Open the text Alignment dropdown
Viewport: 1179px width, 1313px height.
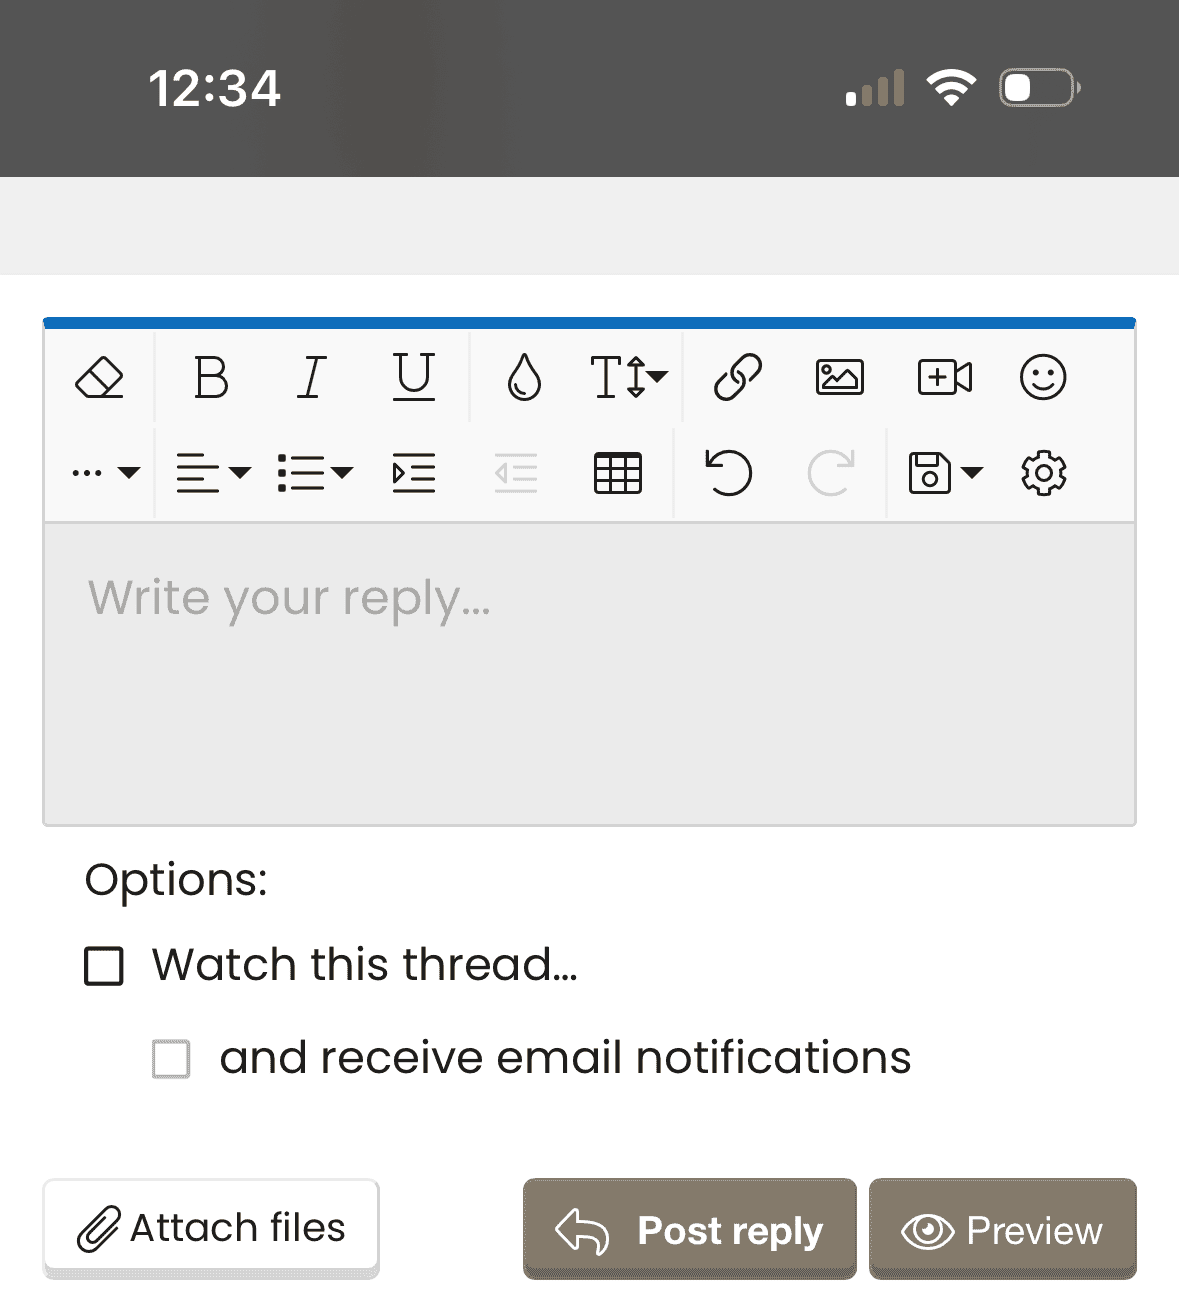(x=213, y=473)
